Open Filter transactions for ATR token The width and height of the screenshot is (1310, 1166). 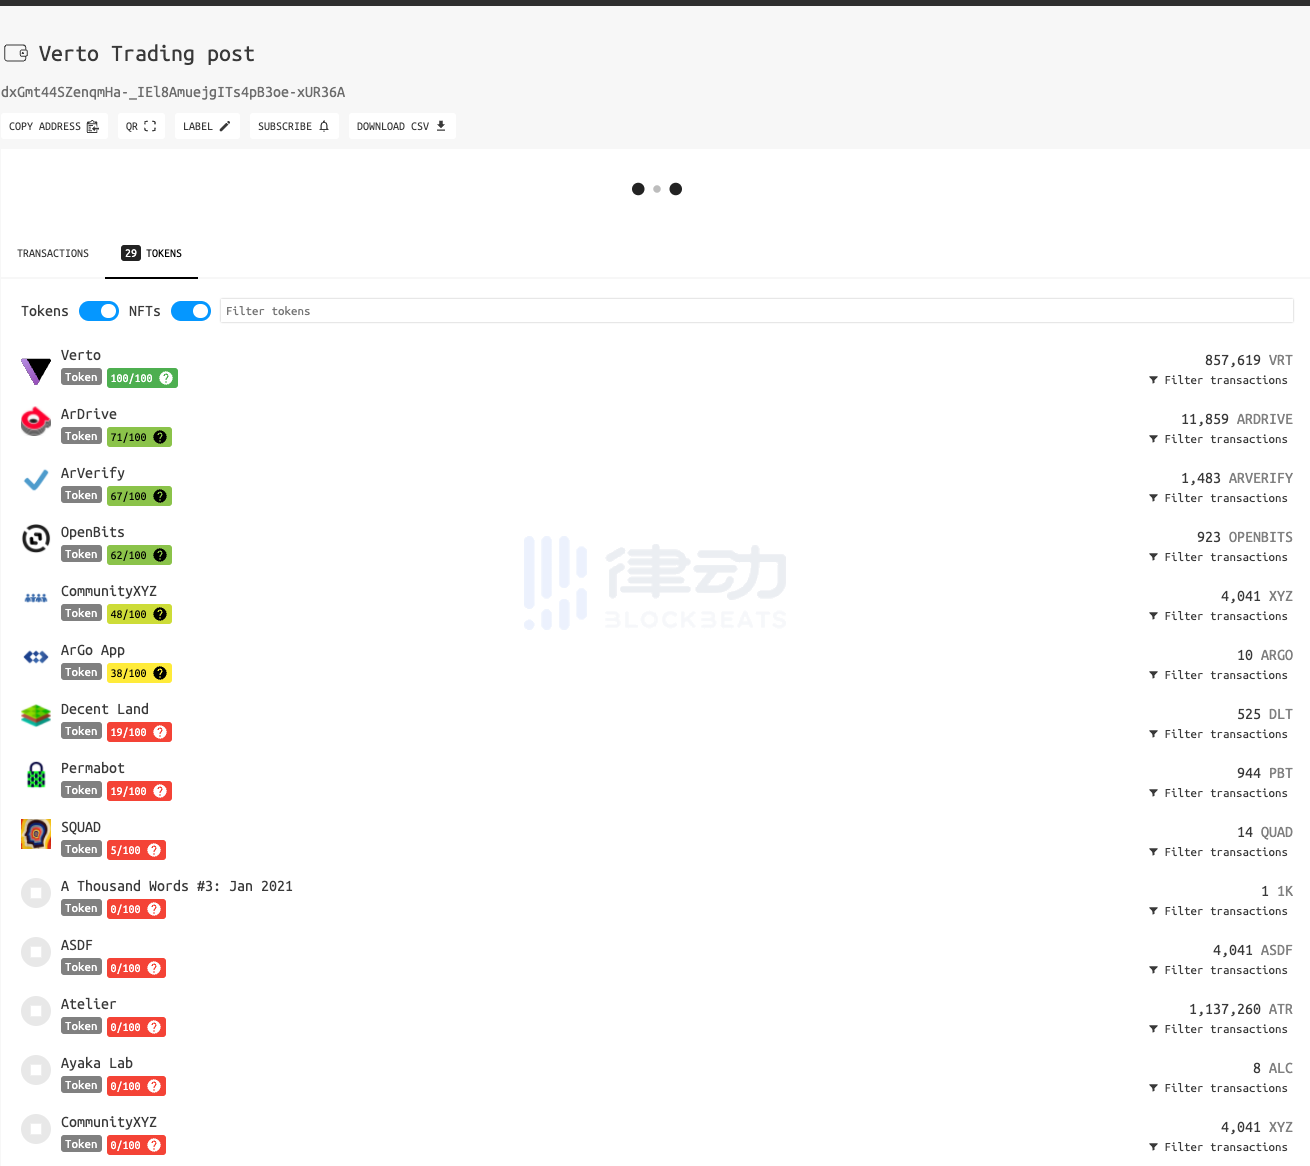tap(1218, 1029)
